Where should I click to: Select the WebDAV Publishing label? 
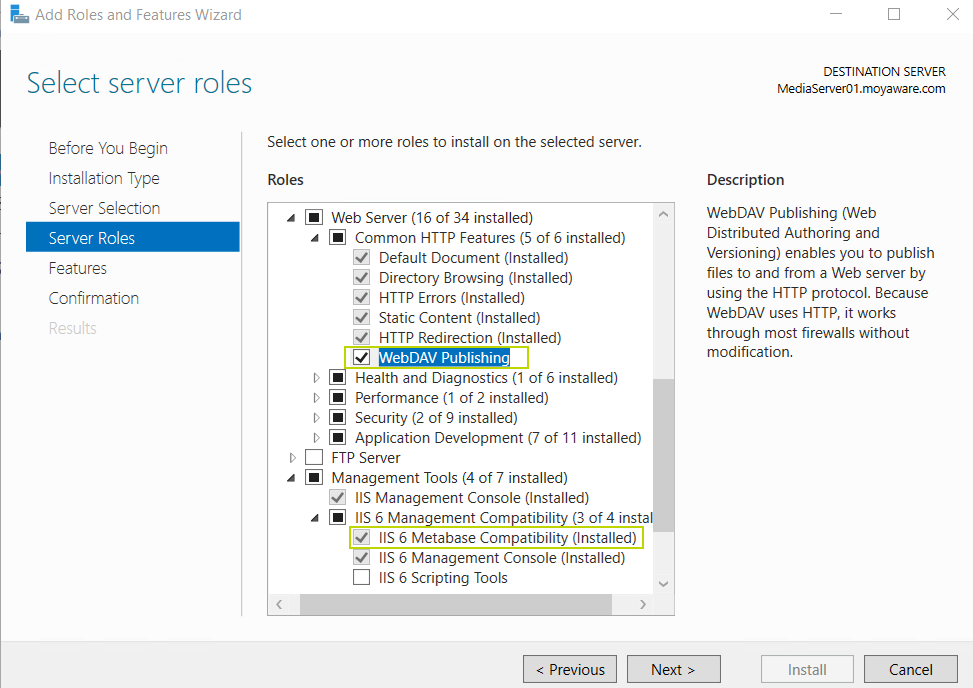tap(444, 357)
